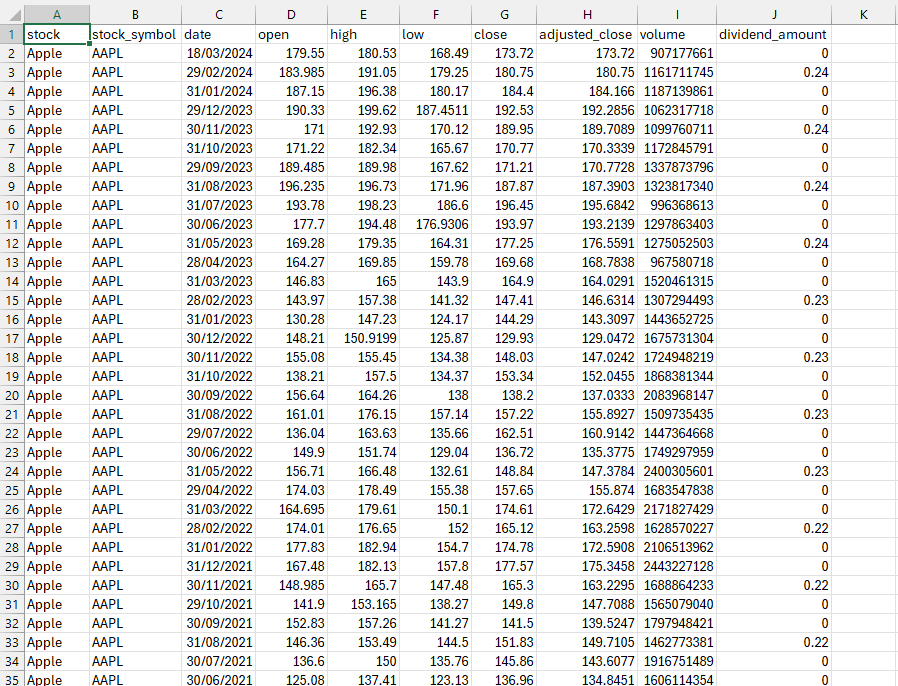Image resolution: width=898 pixels, height=686 pixels.
Task: Select high value 165 in row 14
Action: point(364,281)
